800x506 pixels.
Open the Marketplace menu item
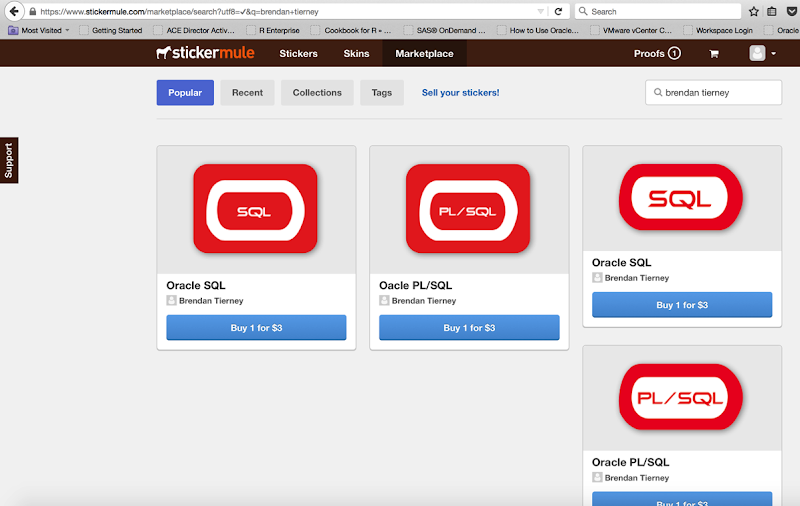click(x=424, y=54)
